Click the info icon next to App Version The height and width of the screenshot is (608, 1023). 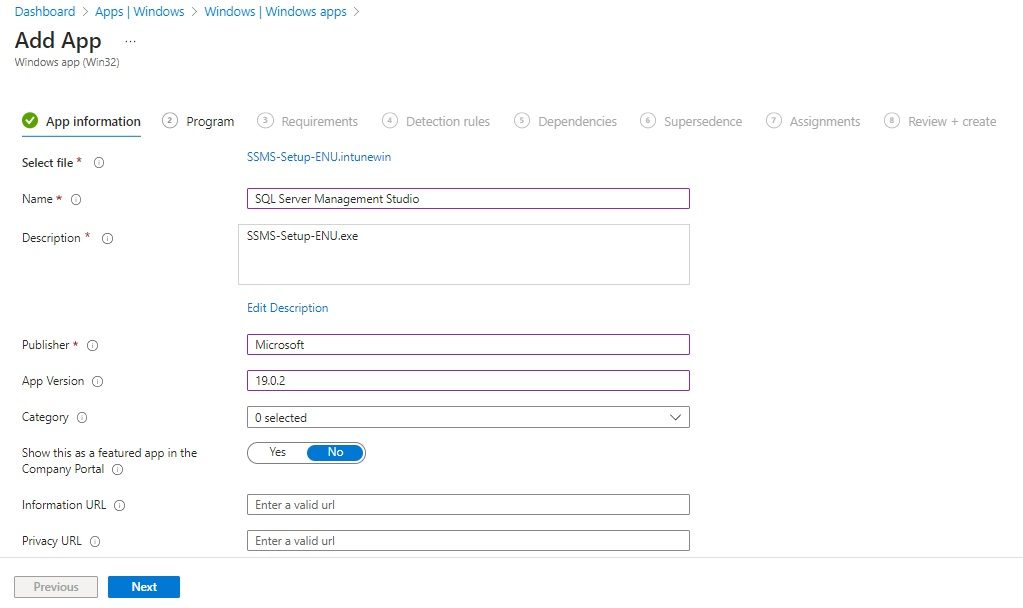[x=97, y=382]
